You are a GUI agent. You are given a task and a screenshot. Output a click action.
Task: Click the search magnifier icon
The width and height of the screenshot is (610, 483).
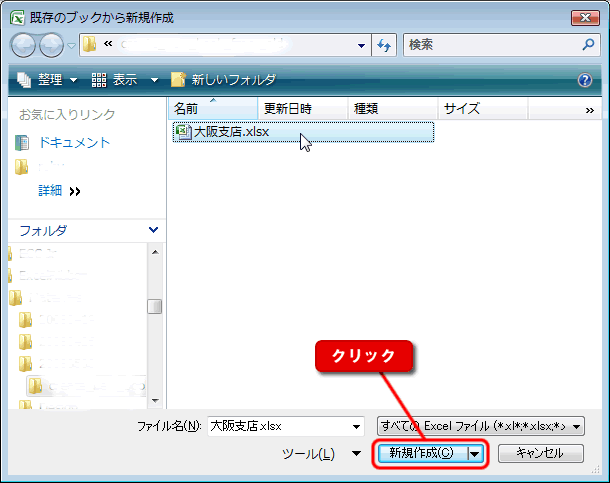588,45
